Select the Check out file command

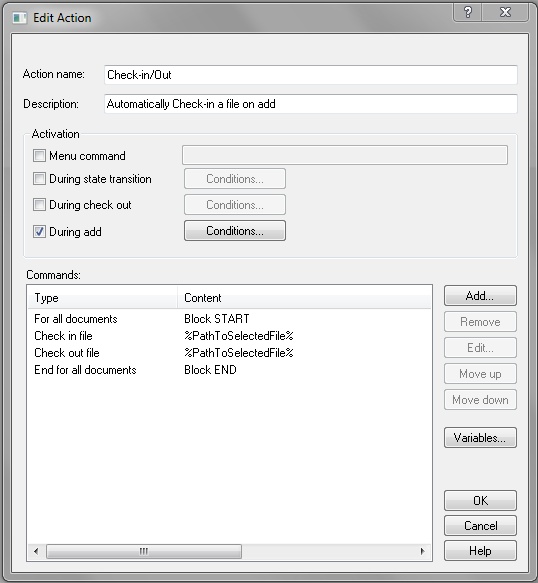point(229,352)
